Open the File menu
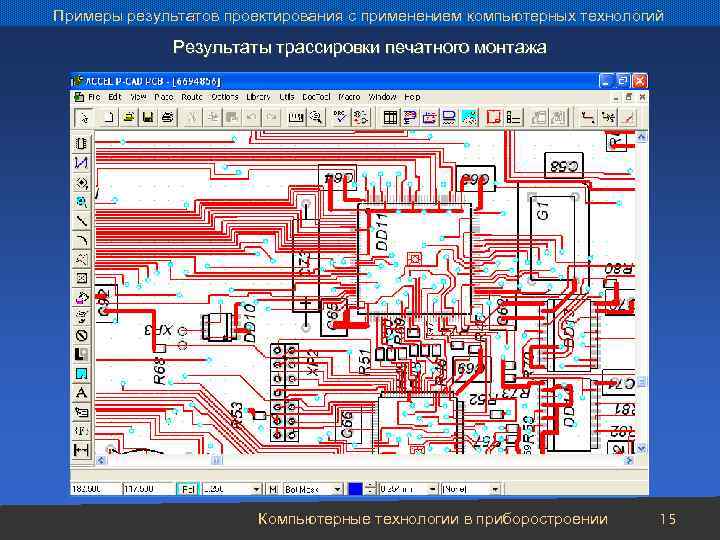 (94, 97)
